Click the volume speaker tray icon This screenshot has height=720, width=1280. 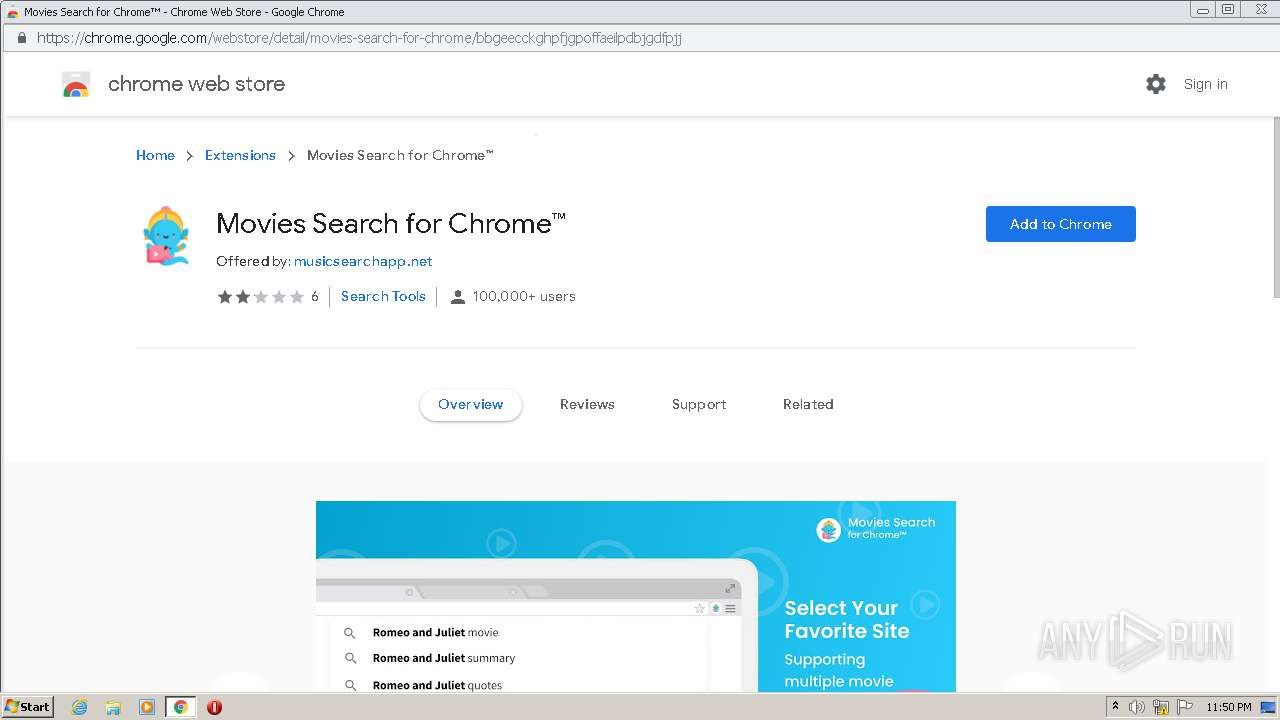(1137, 707)
